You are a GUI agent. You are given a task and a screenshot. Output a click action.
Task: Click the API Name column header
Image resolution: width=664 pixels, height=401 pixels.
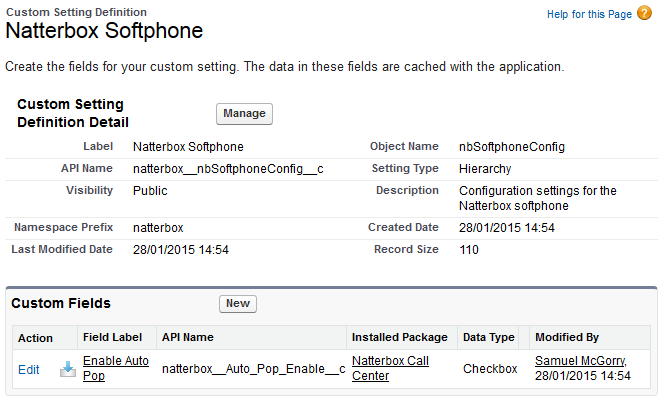(x=188, y=338)
